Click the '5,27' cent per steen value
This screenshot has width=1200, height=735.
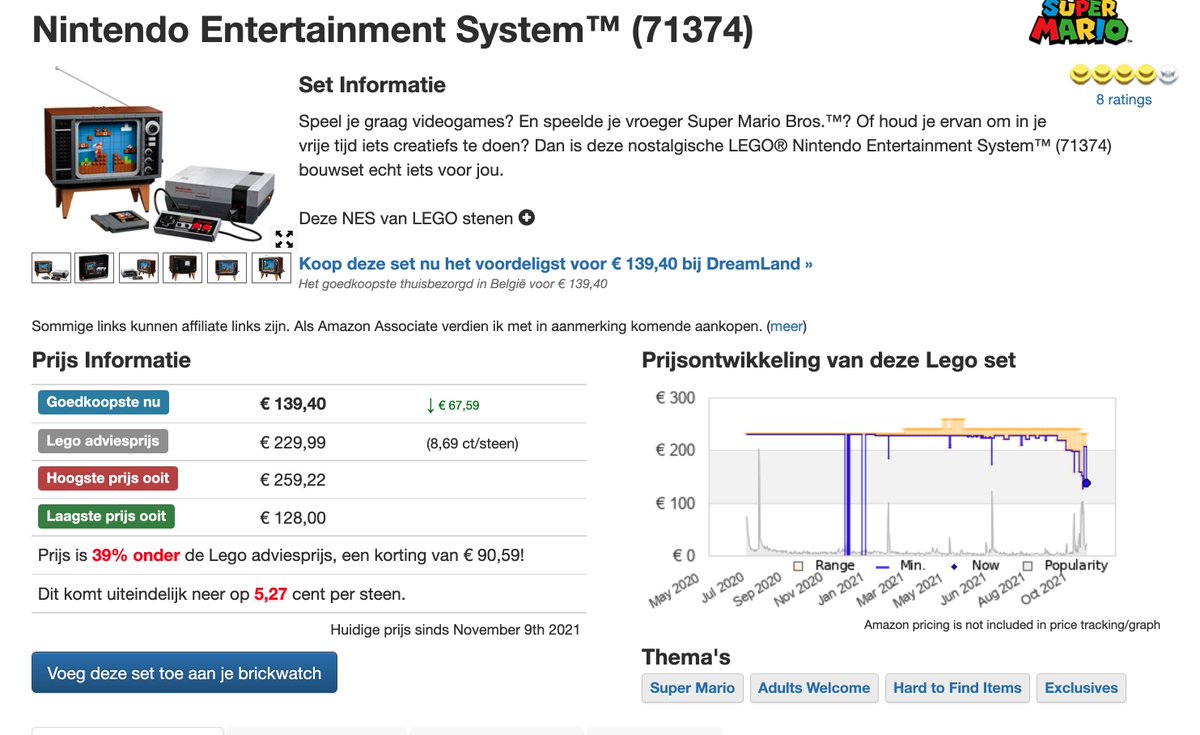point(271,594)
